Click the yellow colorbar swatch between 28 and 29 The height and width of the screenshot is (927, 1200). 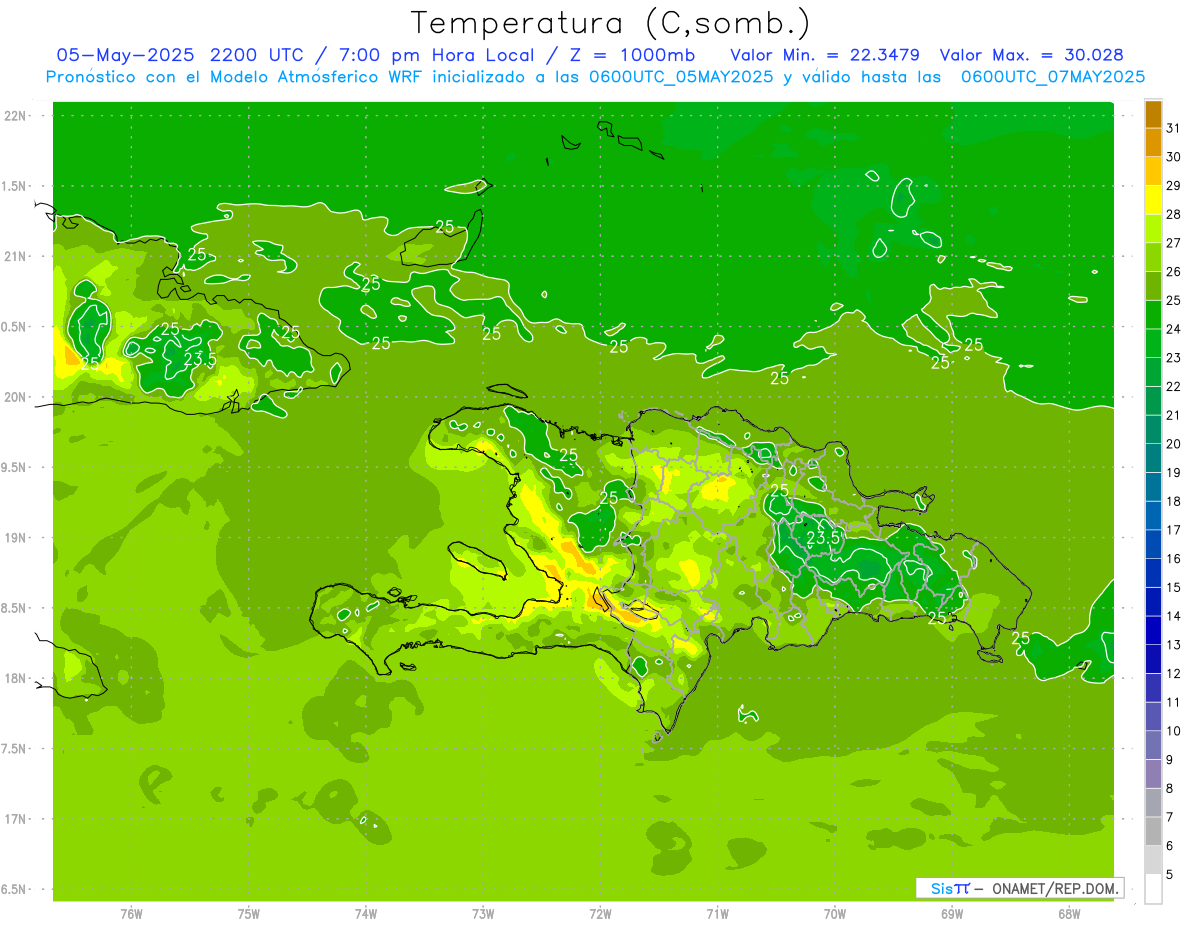click(x=1153, y=200)
